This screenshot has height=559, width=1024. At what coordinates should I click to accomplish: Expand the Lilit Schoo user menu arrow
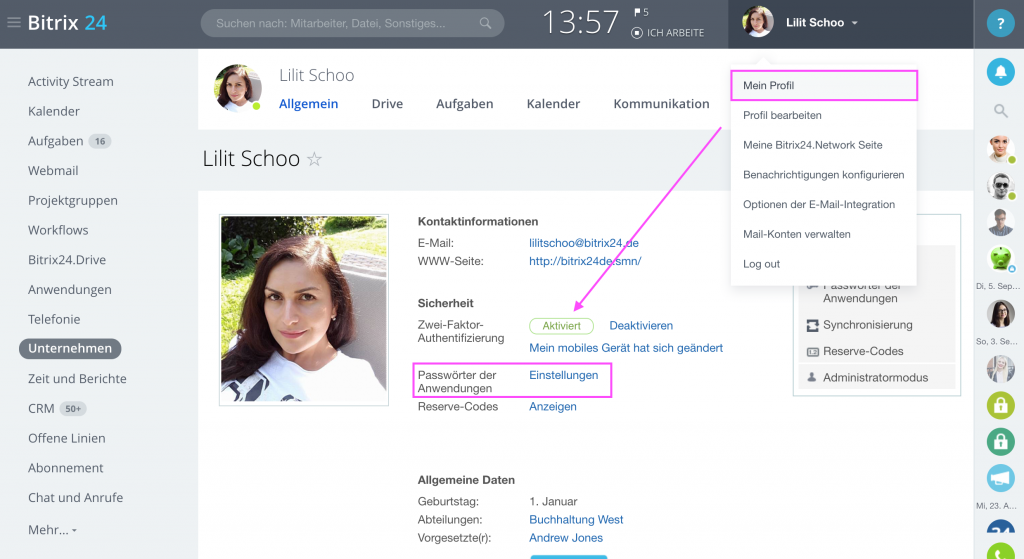[854, 23]
